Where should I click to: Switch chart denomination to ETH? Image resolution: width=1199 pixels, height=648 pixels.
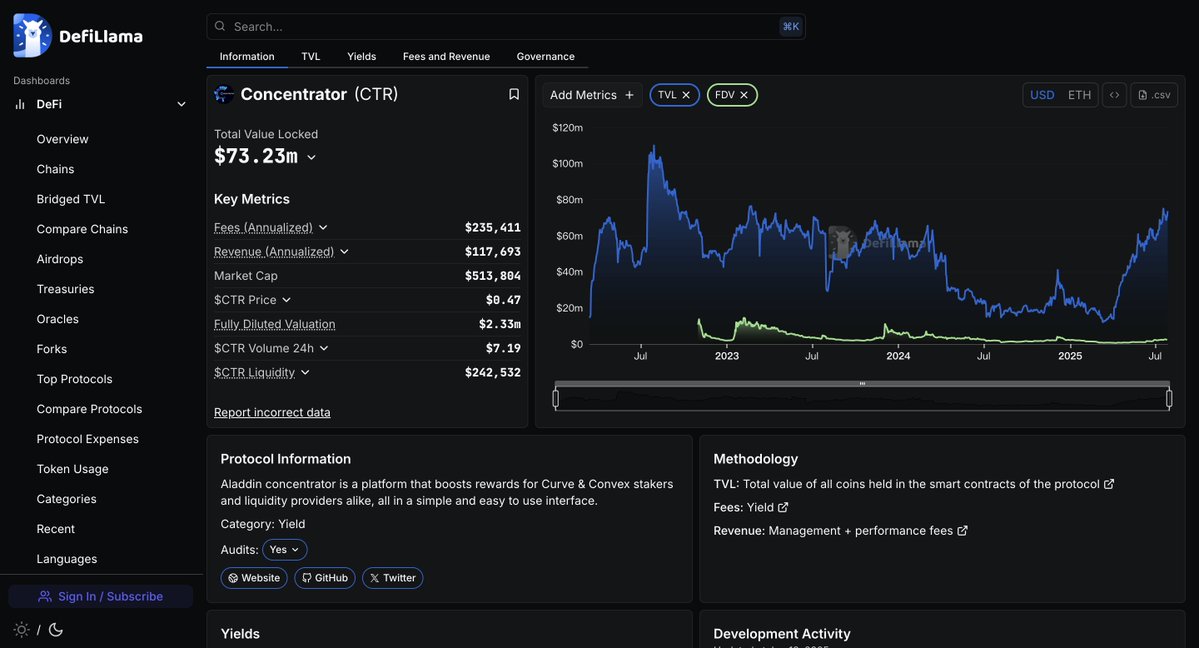1079,95
